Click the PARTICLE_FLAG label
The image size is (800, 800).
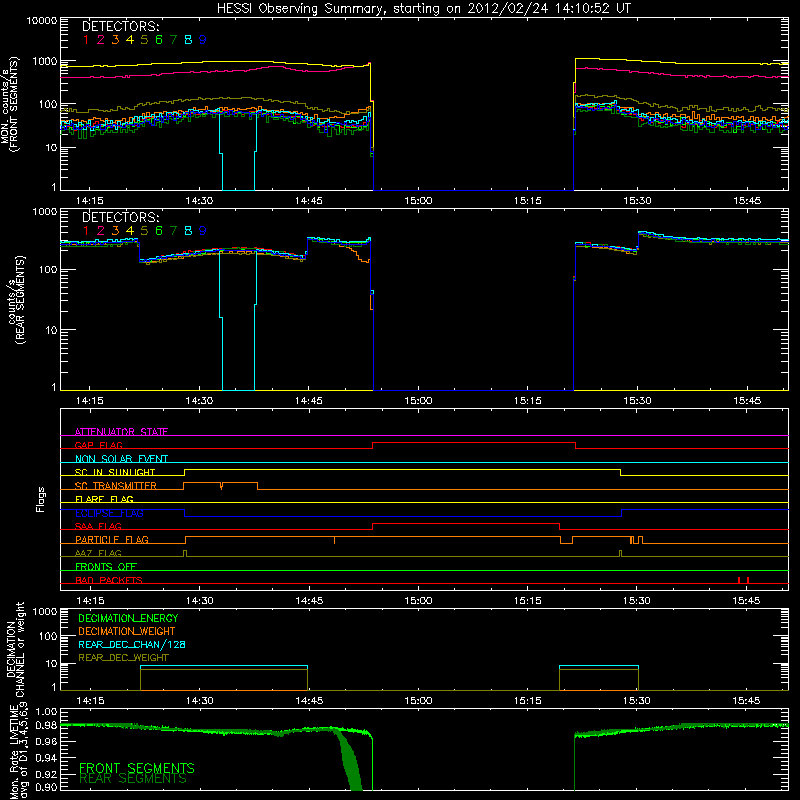pos(112,539)
